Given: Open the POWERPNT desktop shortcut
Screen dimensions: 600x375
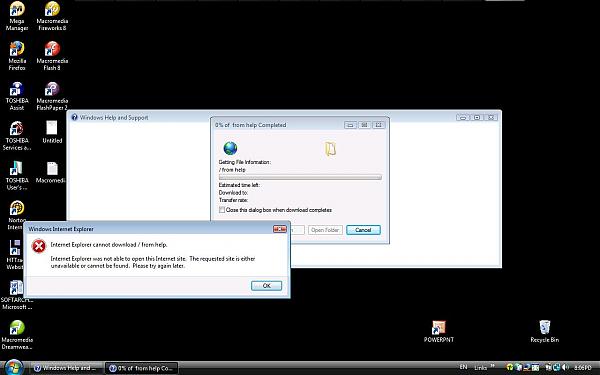Looking at the screenshot, I should [x=439, y=331].
